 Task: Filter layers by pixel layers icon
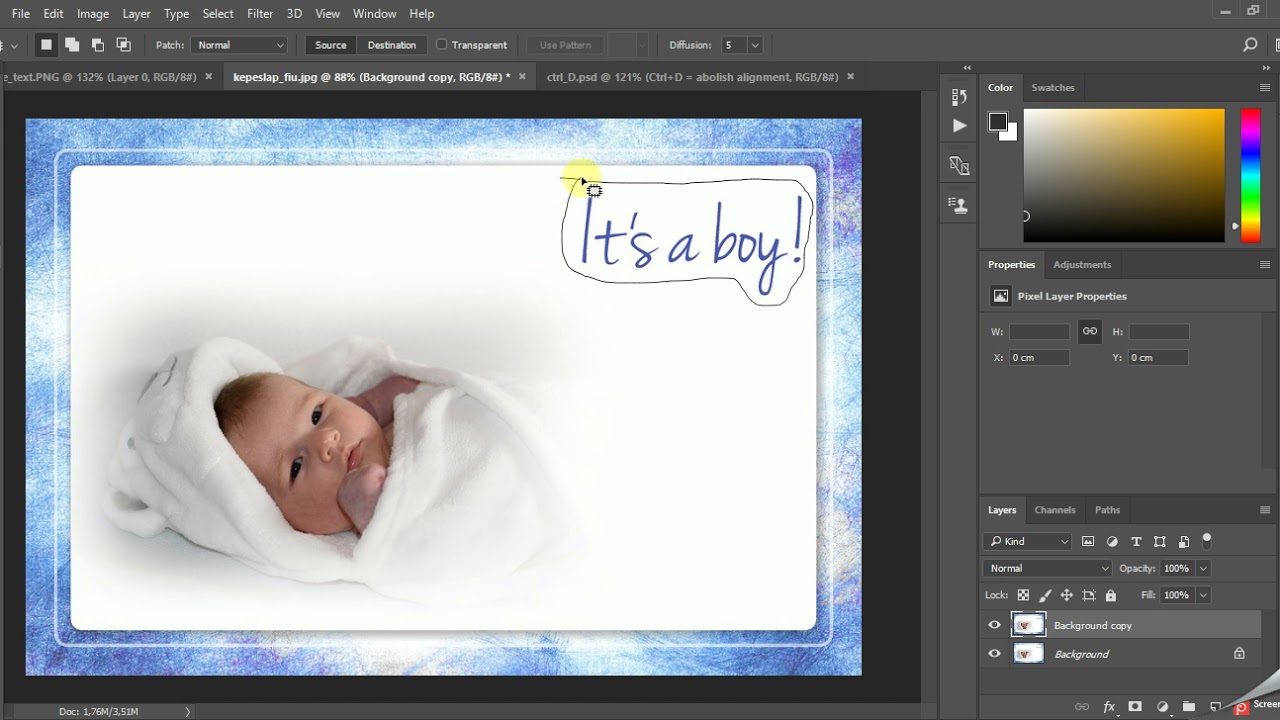1088,541
